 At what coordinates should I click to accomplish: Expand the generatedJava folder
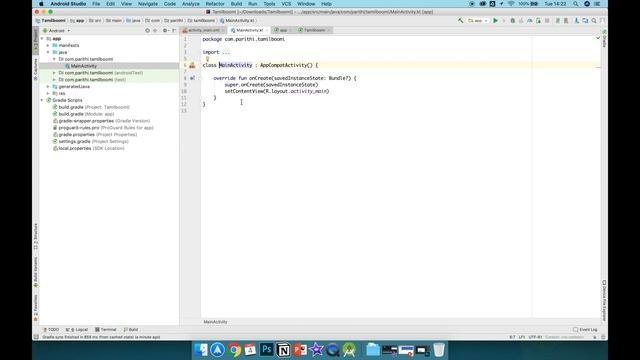click(x=48, y=87)
